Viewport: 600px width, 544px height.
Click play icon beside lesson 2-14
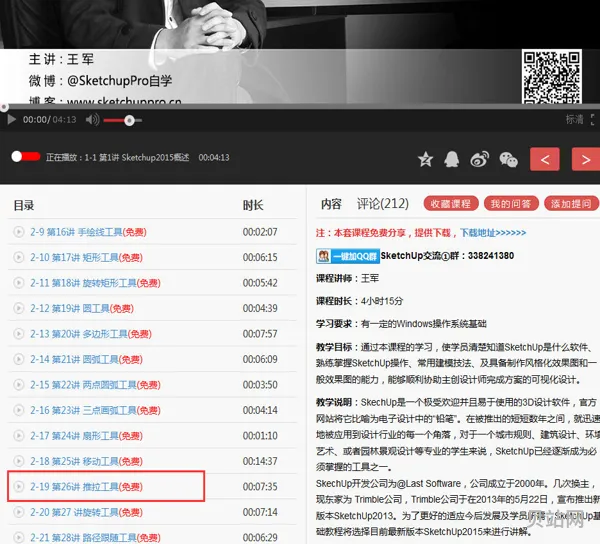pos(18,359)
